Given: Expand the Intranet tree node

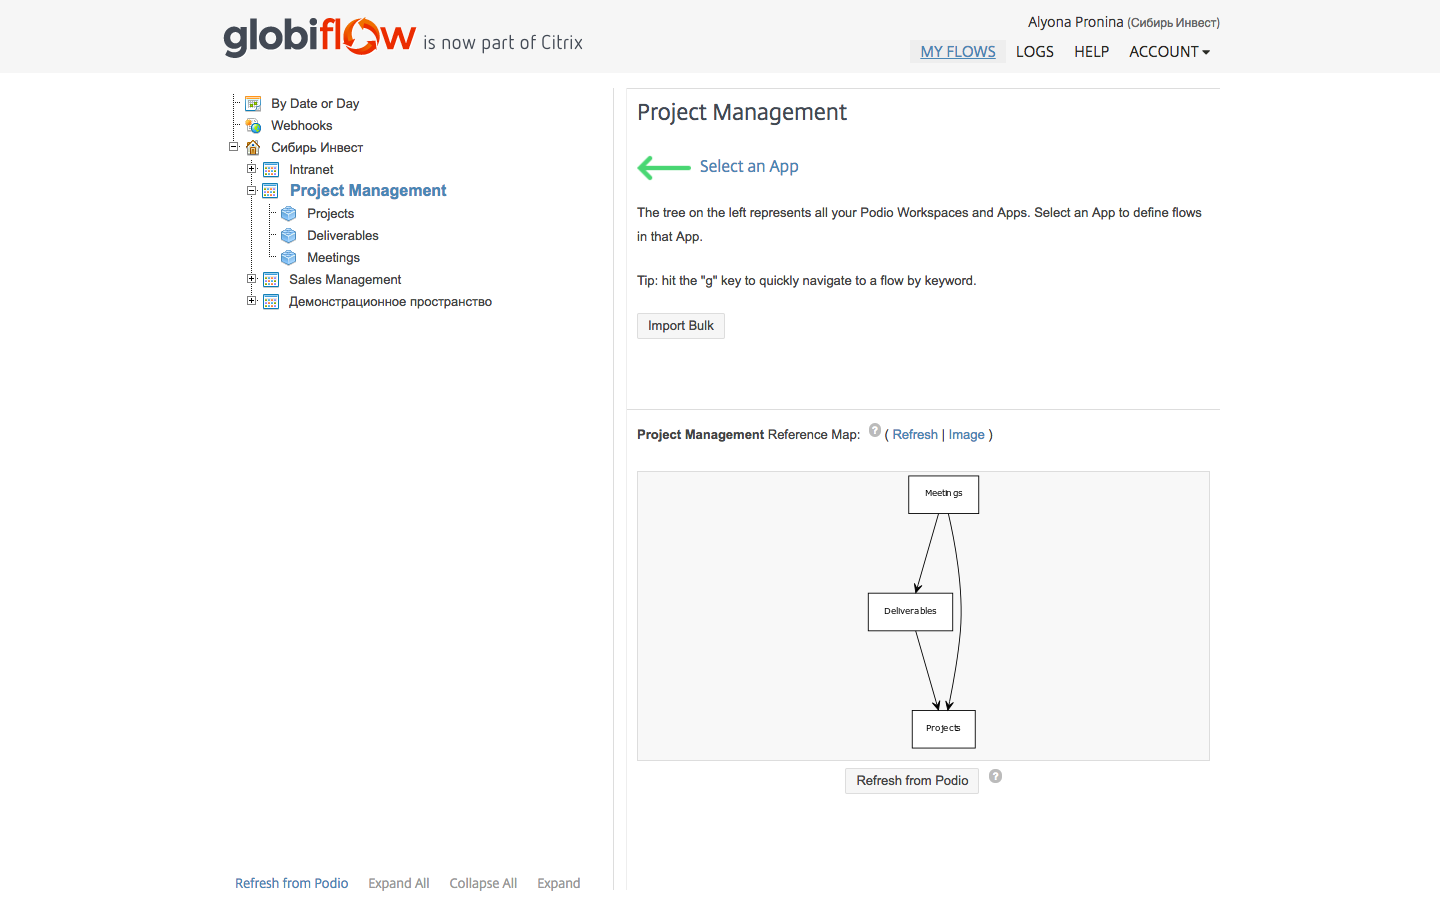Looking at the screenshot, I should coord(251,168).
